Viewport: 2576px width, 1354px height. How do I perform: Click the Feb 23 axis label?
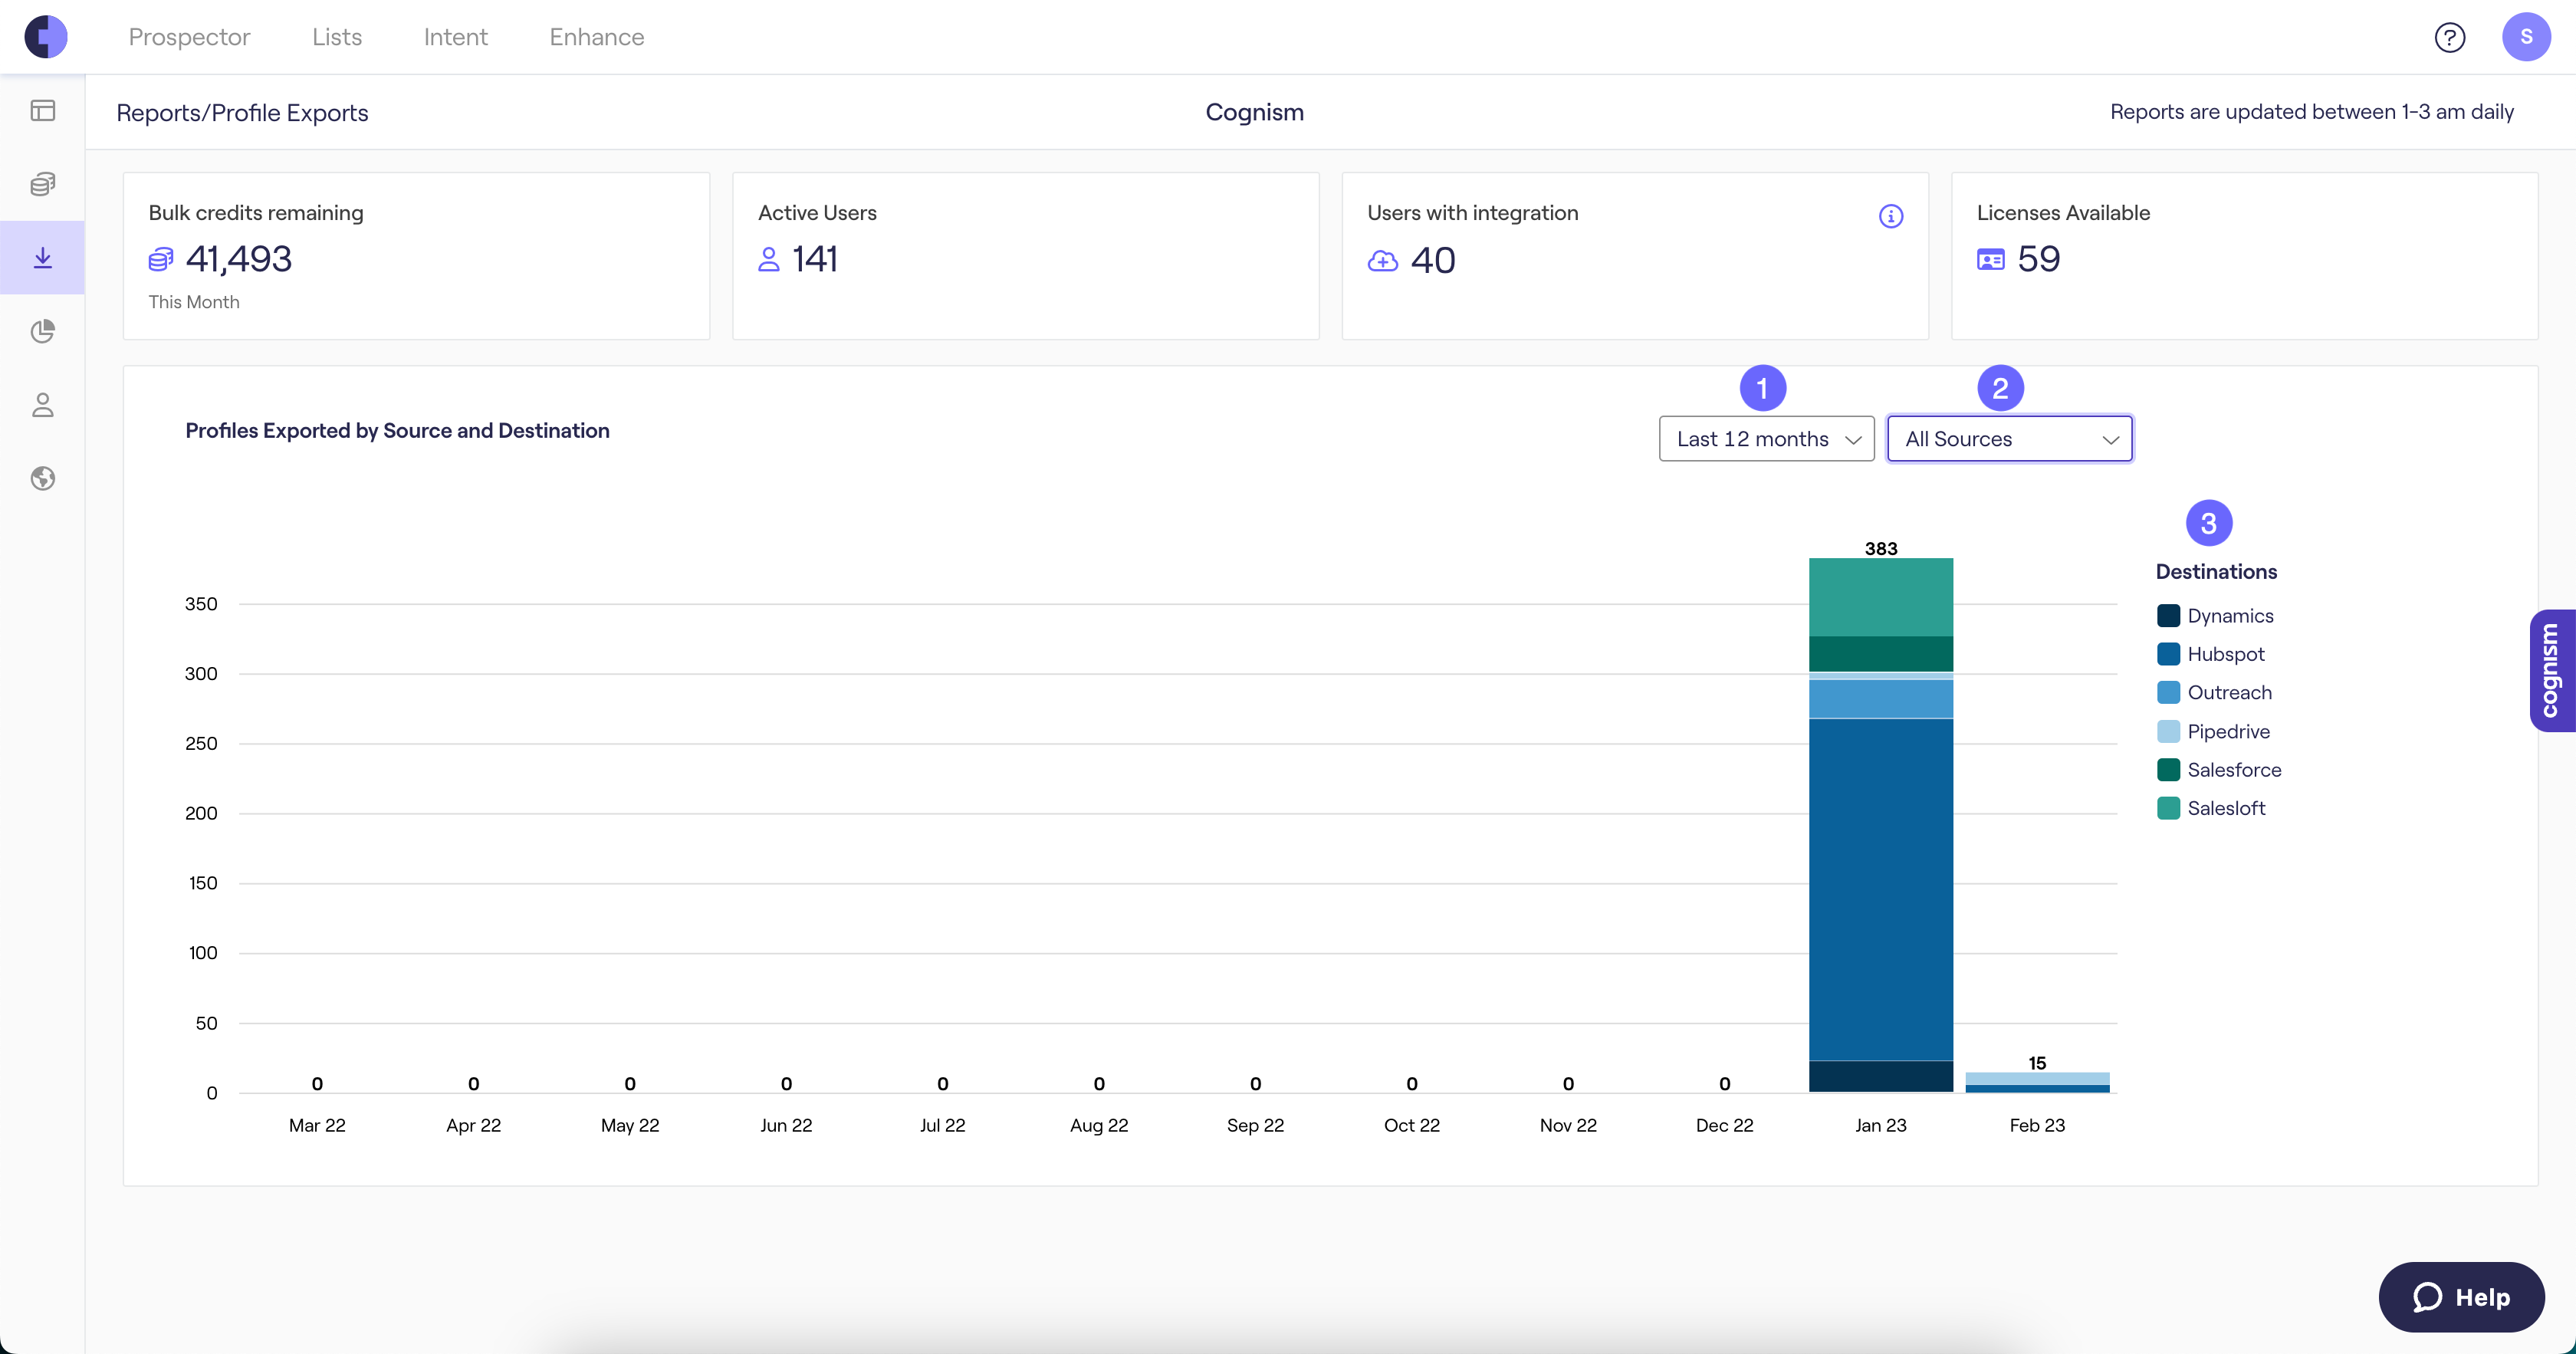[x=2037, y=1125]
